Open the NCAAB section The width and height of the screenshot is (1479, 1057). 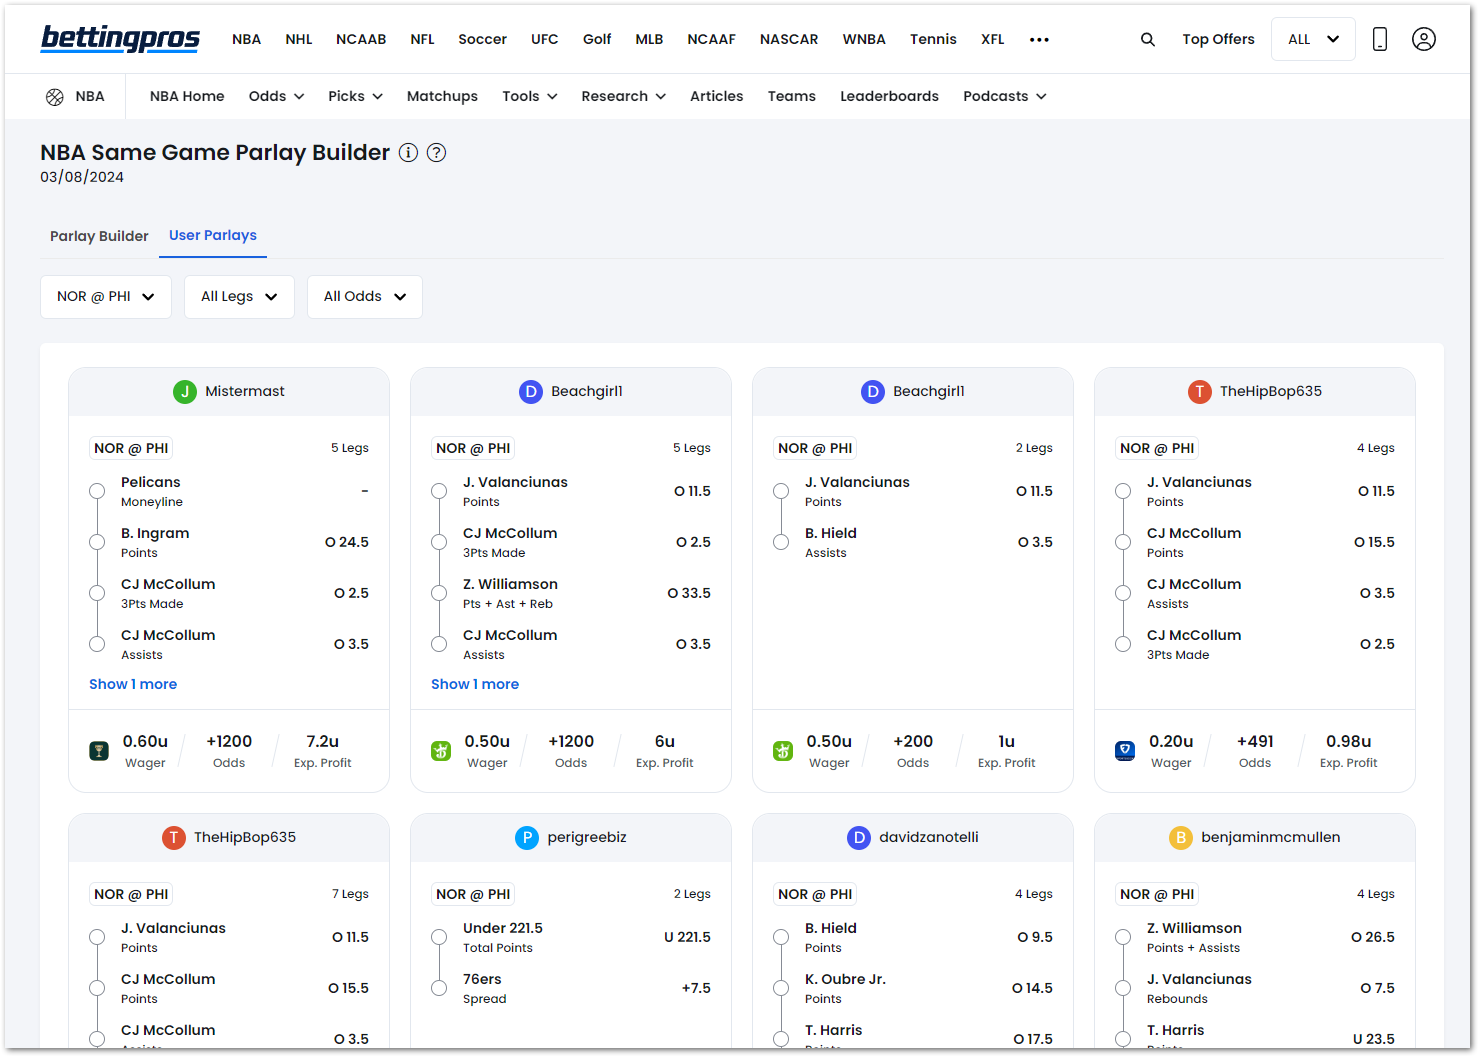[361, 40]
